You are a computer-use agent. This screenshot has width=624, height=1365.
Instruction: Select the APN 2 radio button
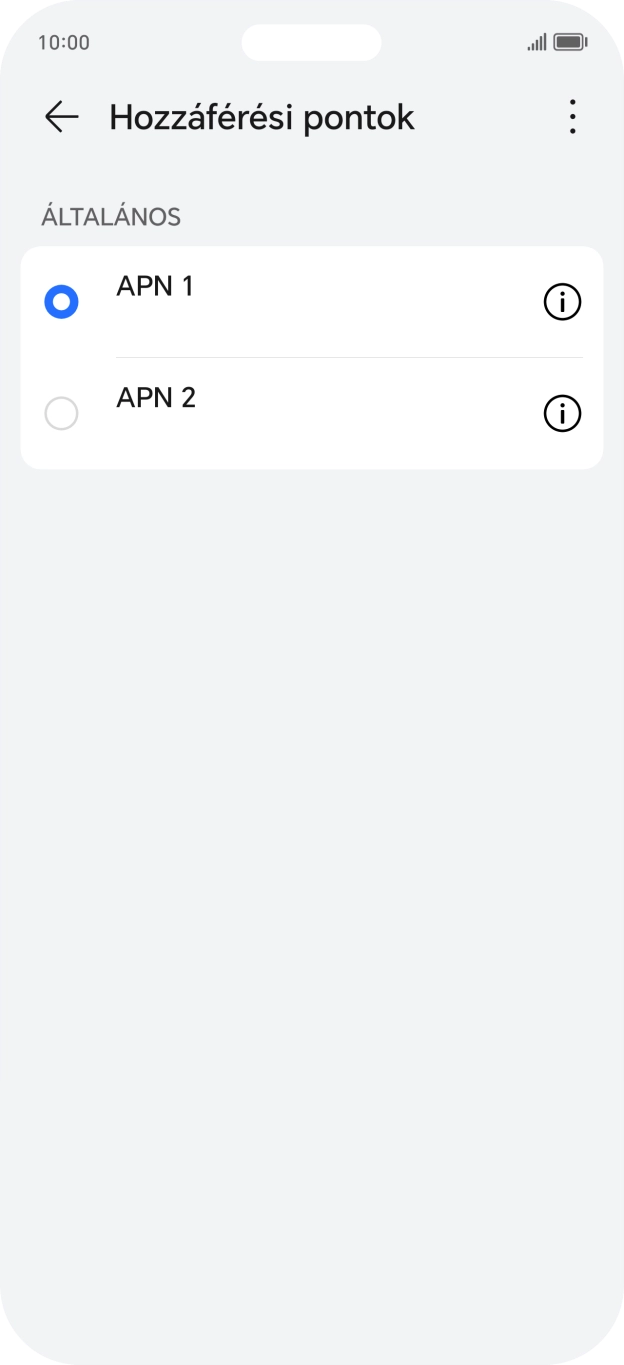pos(61,413)
